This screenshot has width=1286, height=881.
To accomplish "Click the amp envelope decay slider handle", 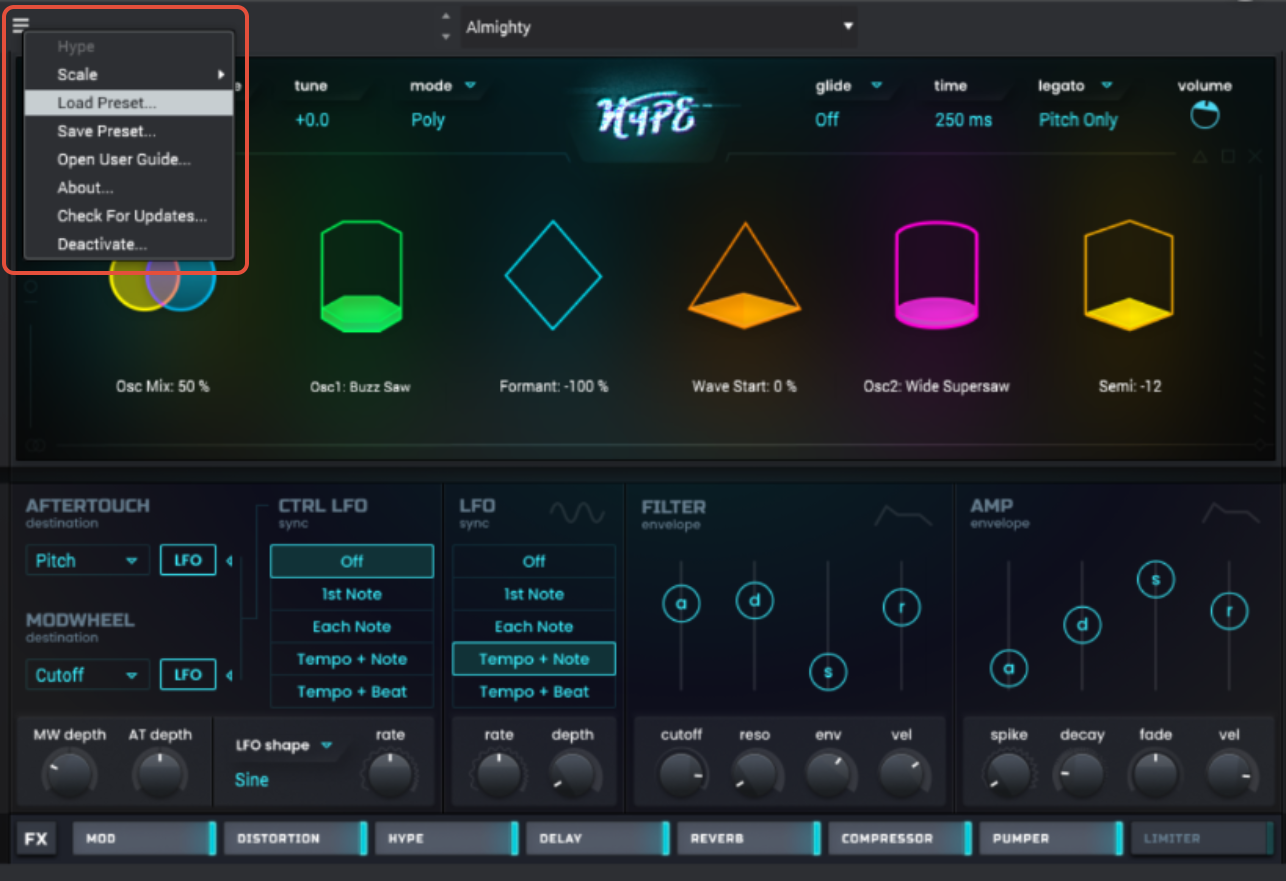I will pyautogui.click(x=1082, y=626).
